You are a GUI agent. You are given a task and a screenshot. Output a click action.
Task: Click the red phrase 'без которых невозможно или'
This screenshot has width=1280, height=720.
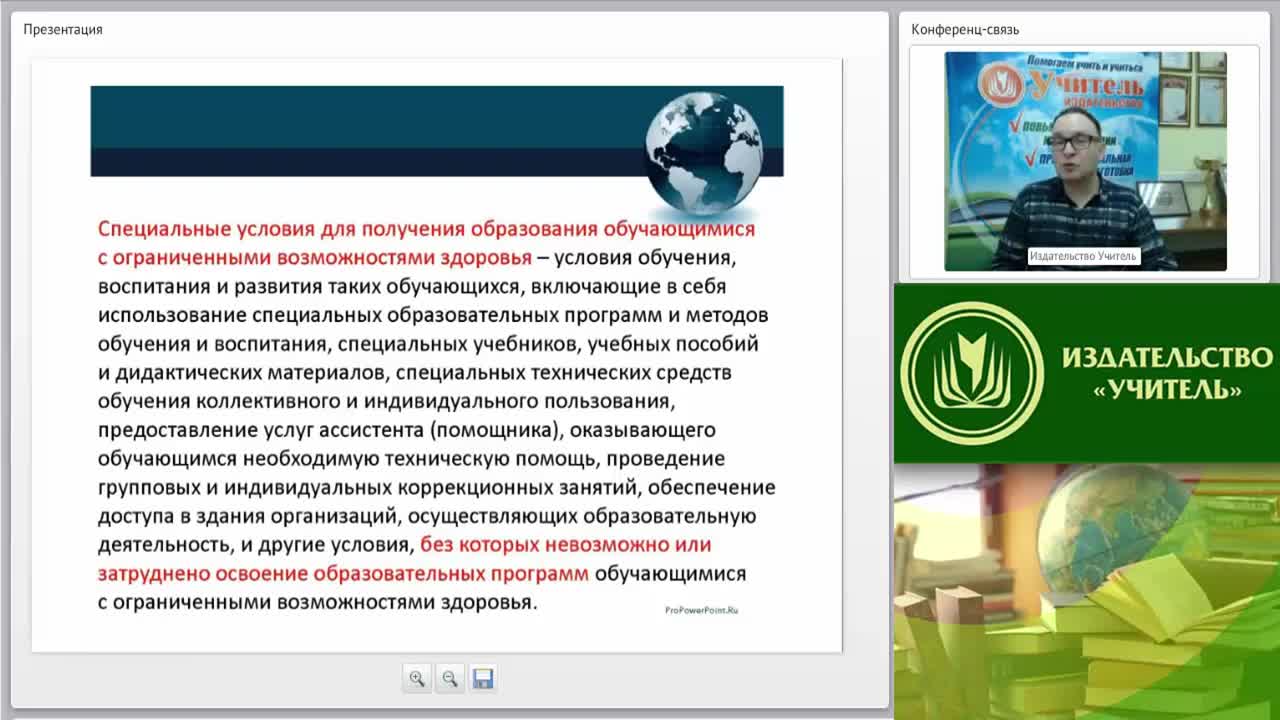566,545
